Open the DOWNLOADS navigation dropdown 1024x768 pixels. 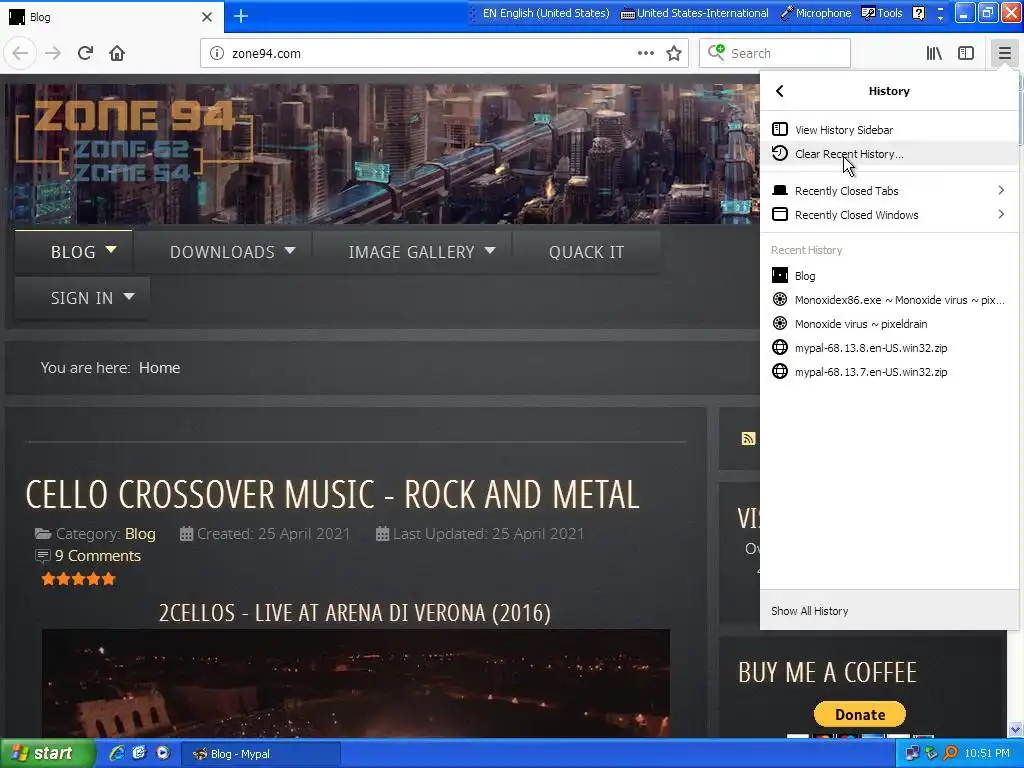223,251
